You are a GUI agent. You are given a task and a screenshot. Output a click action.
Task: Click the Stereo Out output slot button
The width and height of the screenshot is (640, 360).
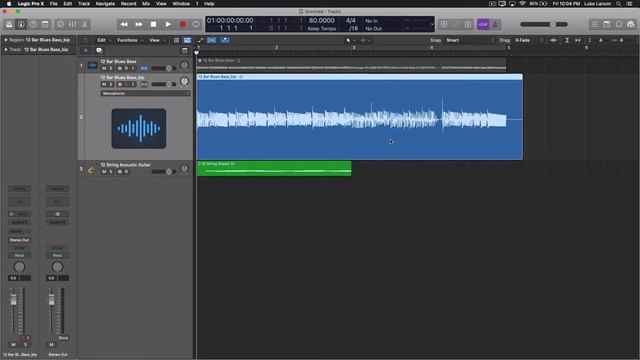pos(19,240)
